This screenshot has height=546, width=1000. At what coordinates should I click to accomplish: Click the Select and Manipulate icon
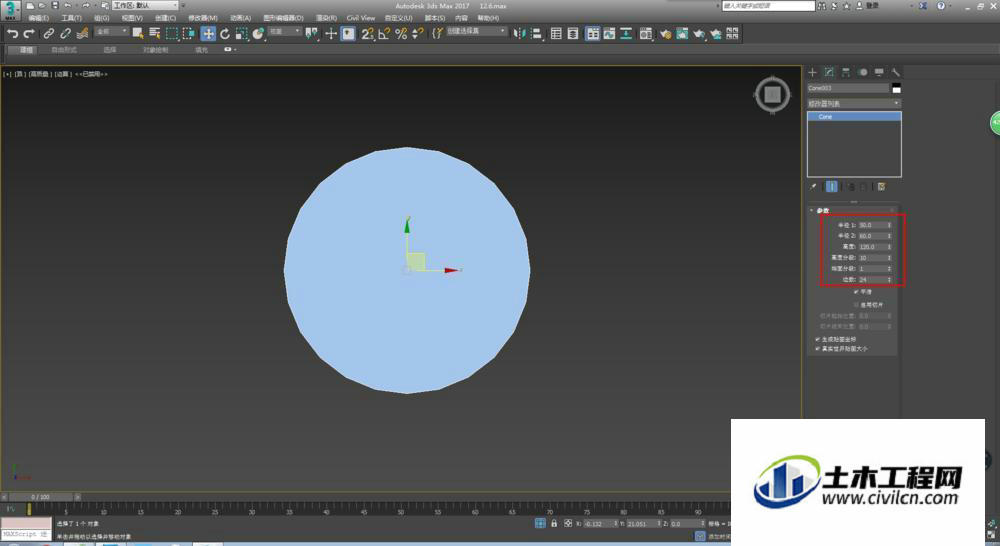tap(331, 34)
